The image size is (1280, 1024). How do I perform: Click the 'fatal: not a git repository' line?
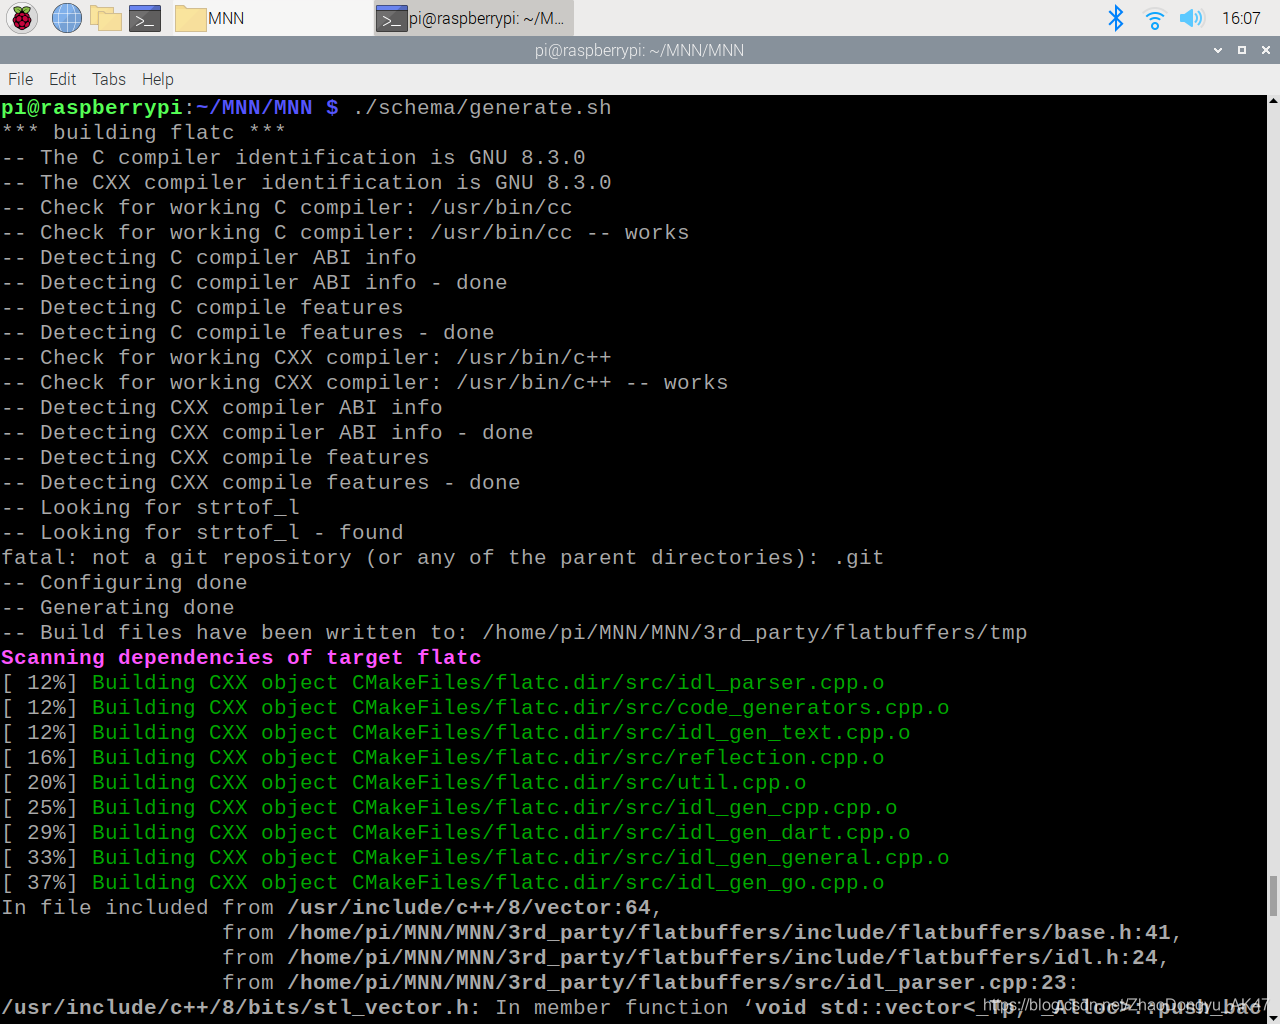click(x=443, y=558)
